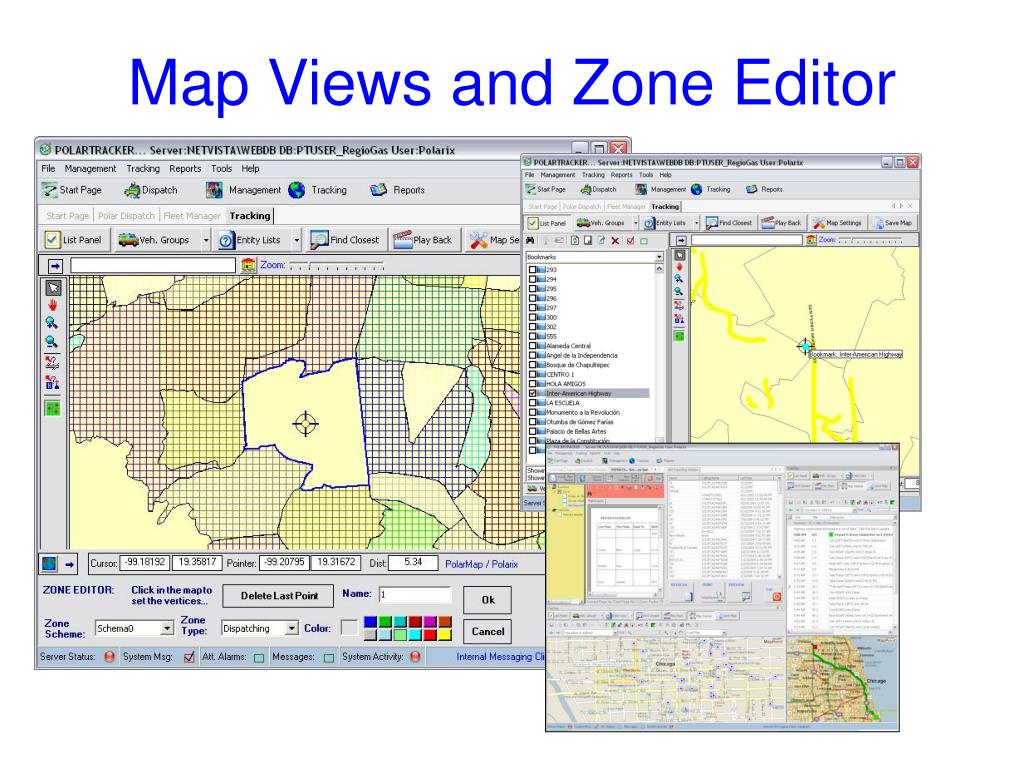The width and height of the screenshot is (1024, 768).
Task: Toggle the Att. Alarms checkbox in status bar
Action: 259,657
